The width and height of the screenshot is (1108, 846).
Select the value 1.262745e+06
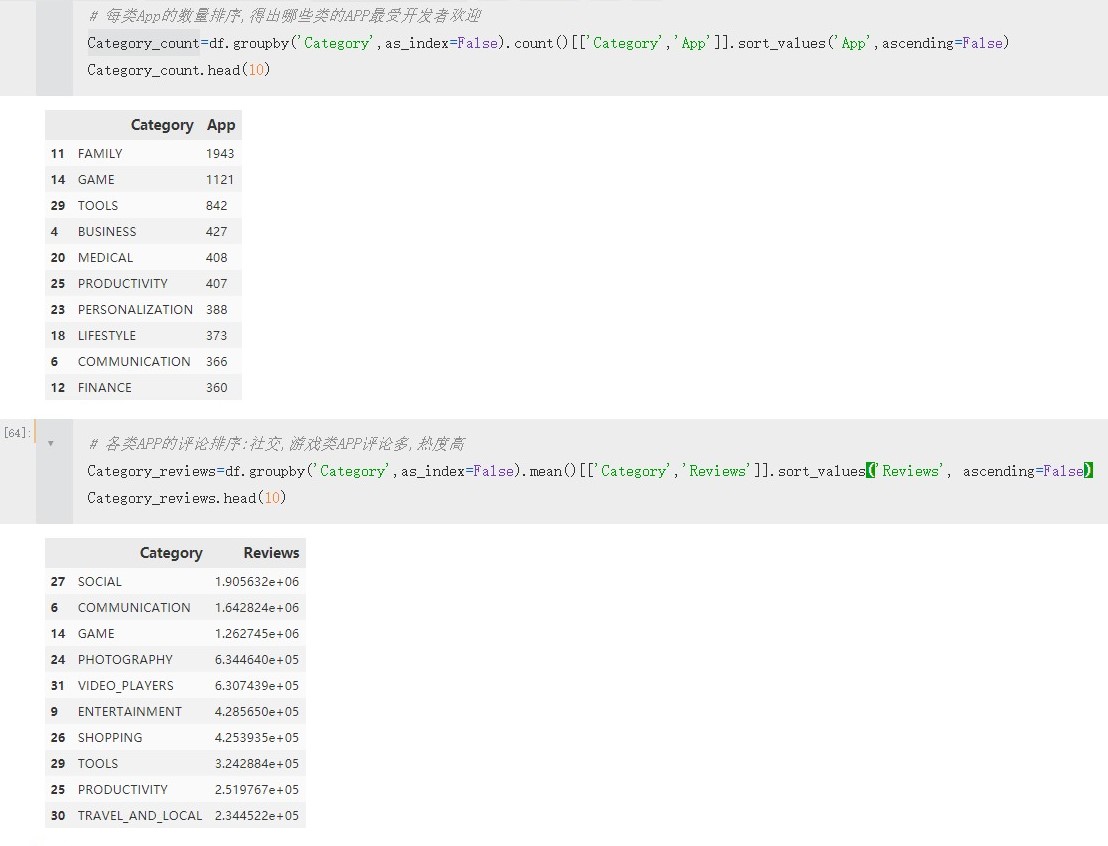(257, 634)
